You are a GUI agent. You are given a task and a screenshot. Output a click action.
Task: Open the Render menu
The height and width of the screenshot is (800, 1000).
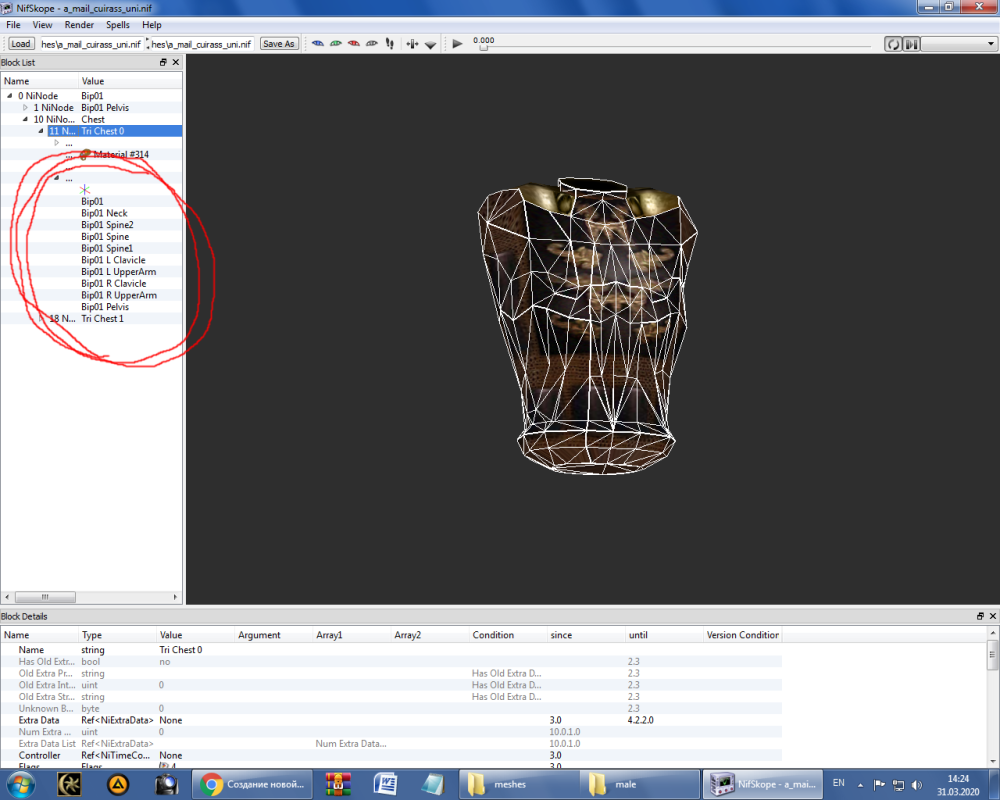79,25
